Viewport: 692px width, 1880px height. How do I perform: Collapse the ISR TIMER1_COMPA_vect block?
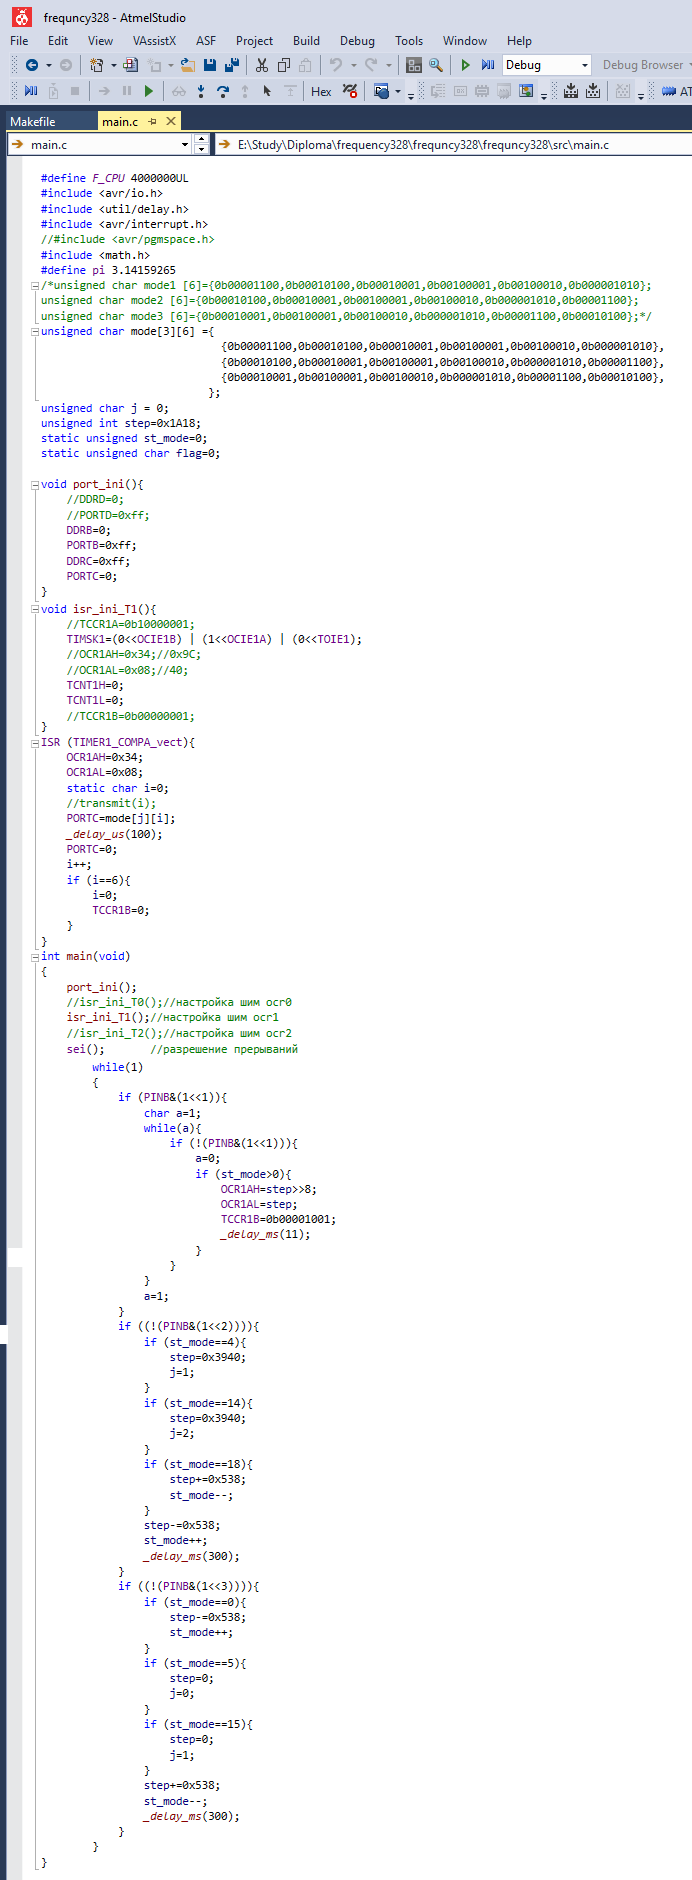click(x=35, y=743)
